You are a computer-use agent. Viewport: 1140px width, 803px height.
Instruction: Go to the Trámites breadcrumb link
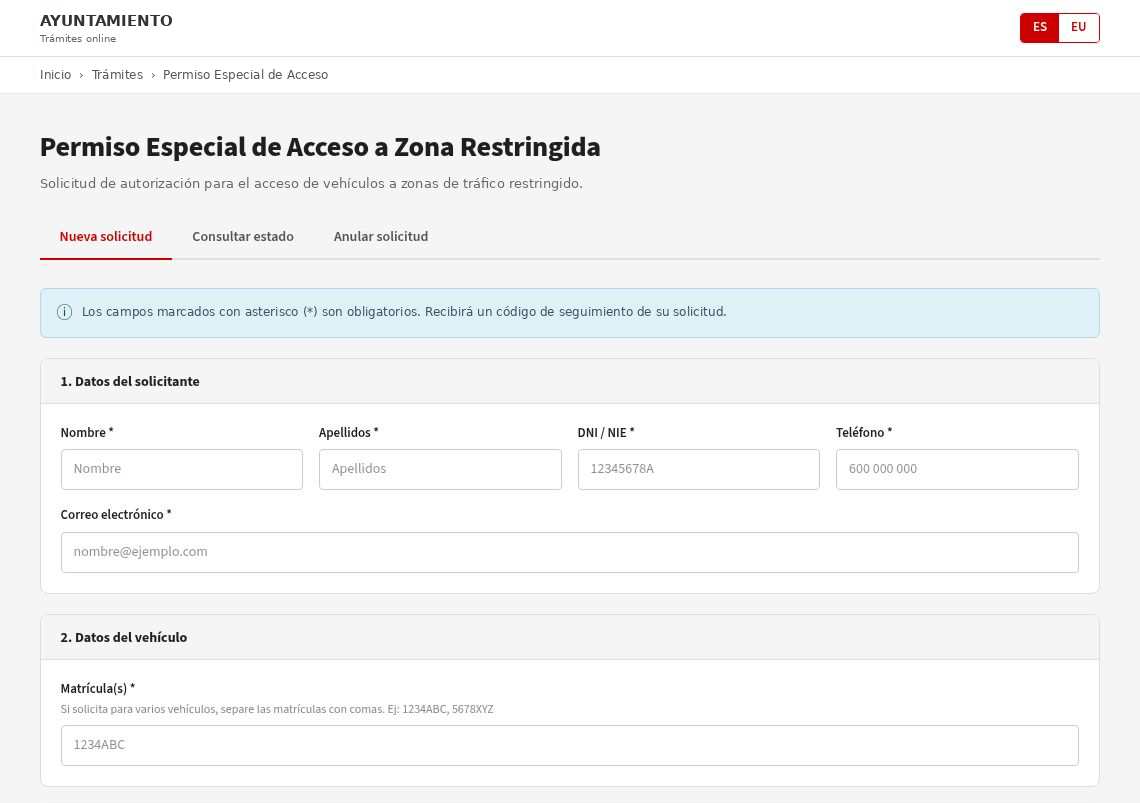[117, 75]
